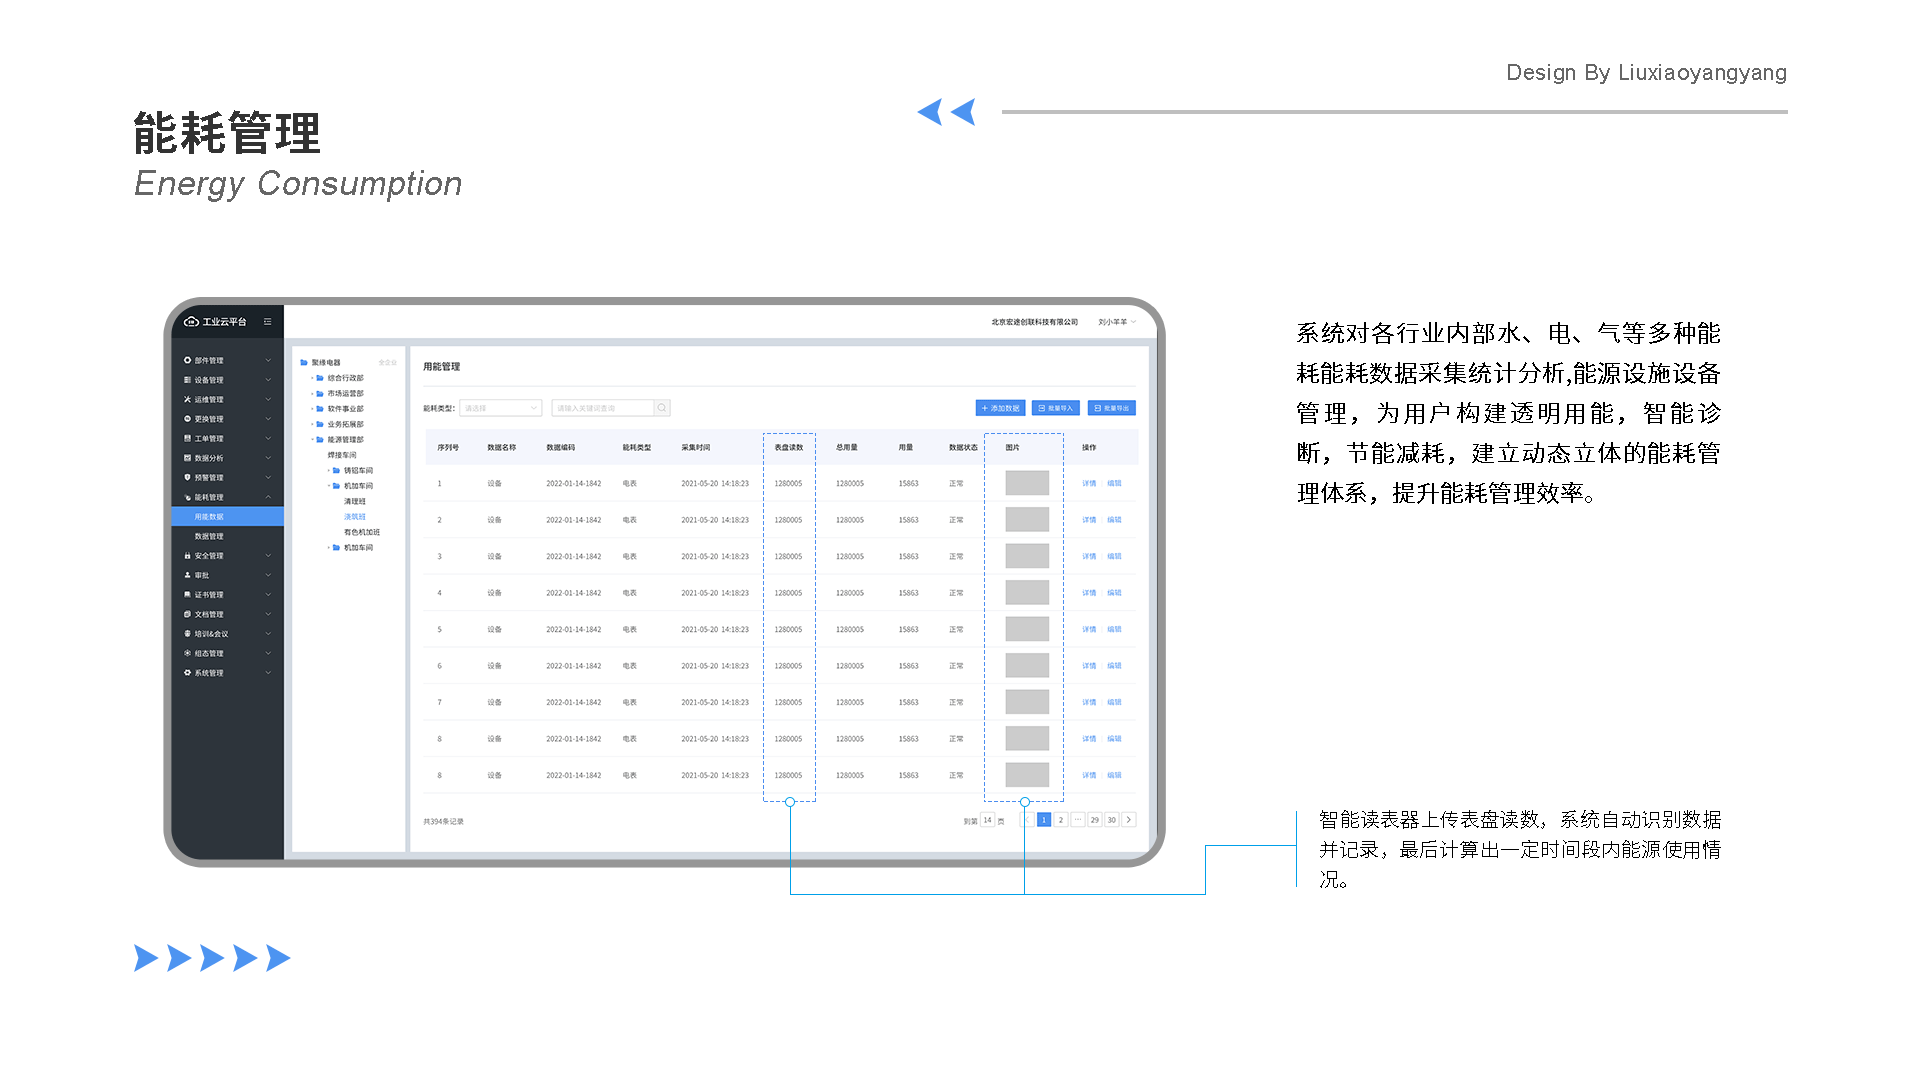
Task: Go to next page arrow in pagination
Action: coord(1129,820)
